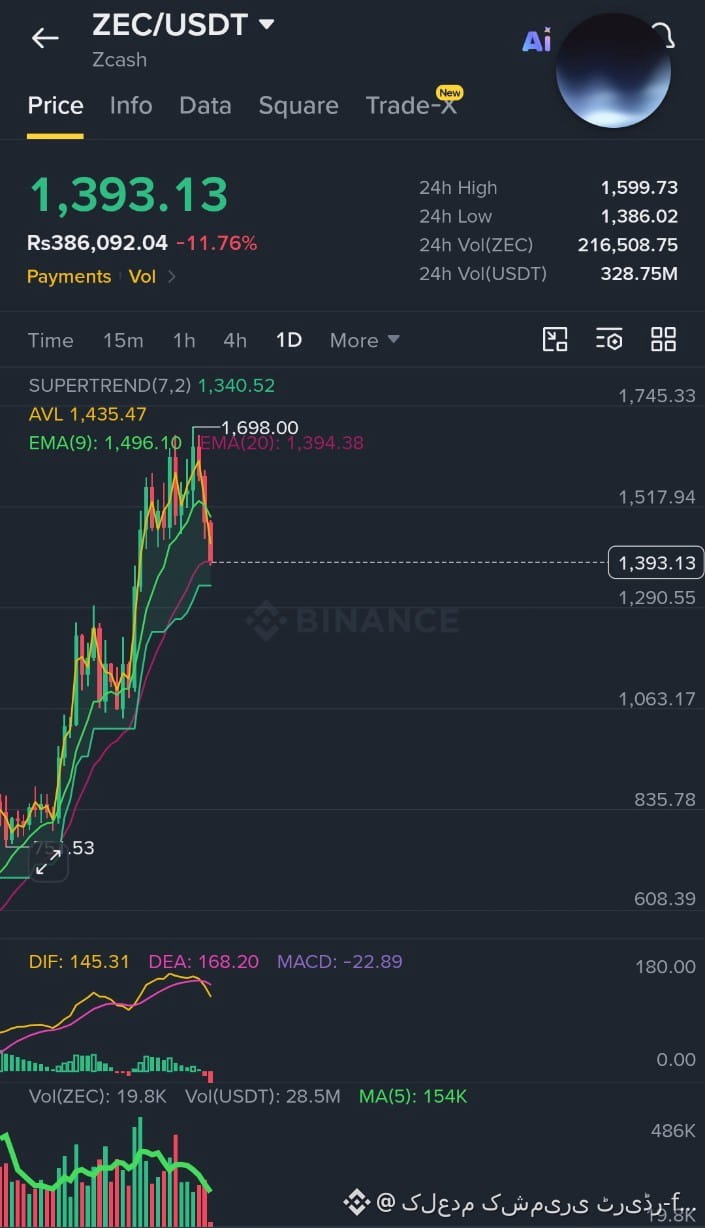Viewport: 705px width, 1228px height.
Task: Tap the round avatar thumbnail
Action: point(613,70)
